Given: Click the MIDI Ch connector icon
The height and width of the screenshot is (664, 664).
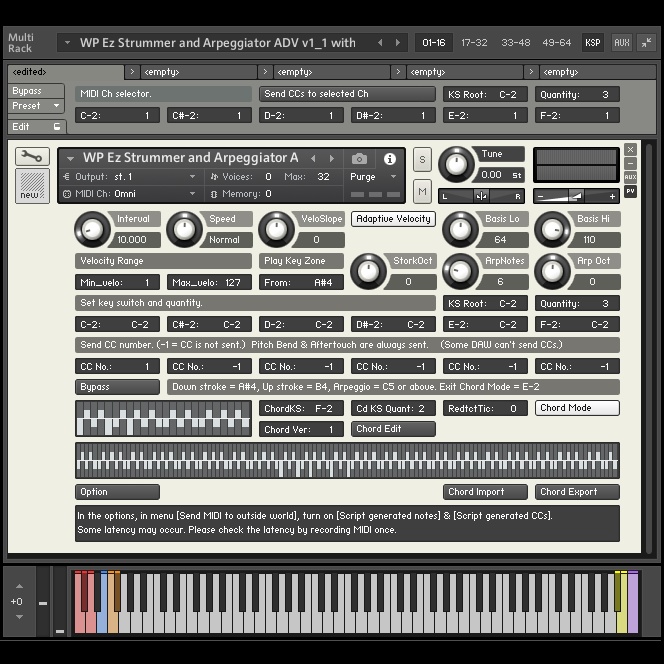Looking at the screenshot, I should [66, 194].
